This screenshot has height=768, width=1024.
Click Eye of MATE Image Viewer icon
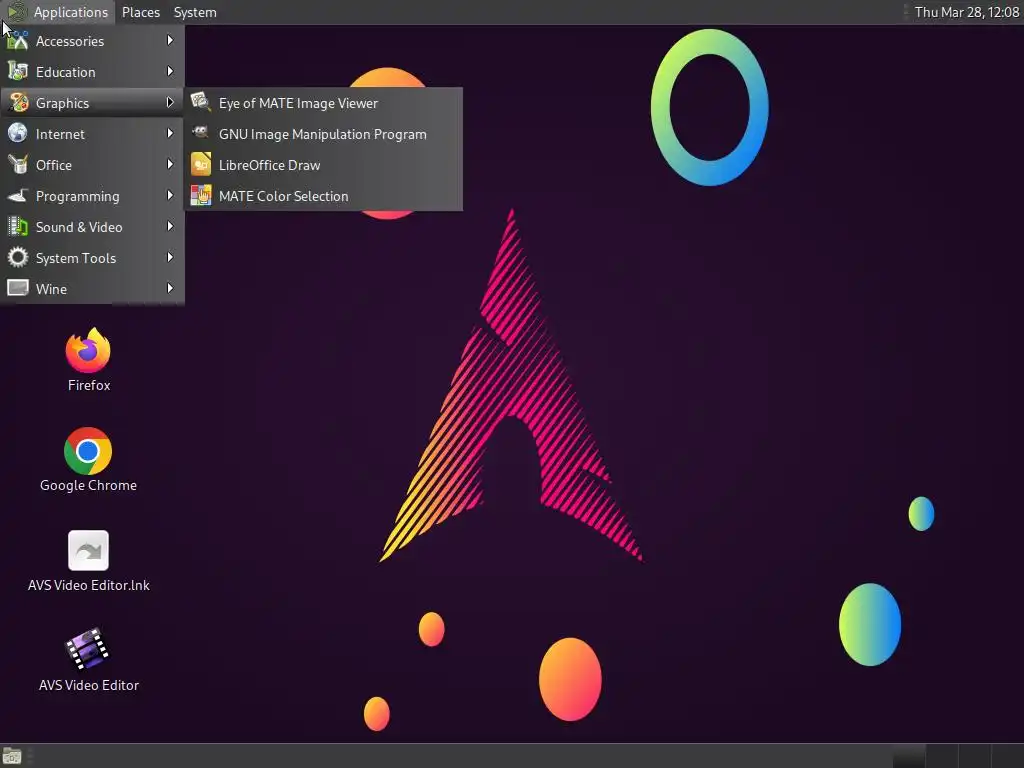point(200,103)
